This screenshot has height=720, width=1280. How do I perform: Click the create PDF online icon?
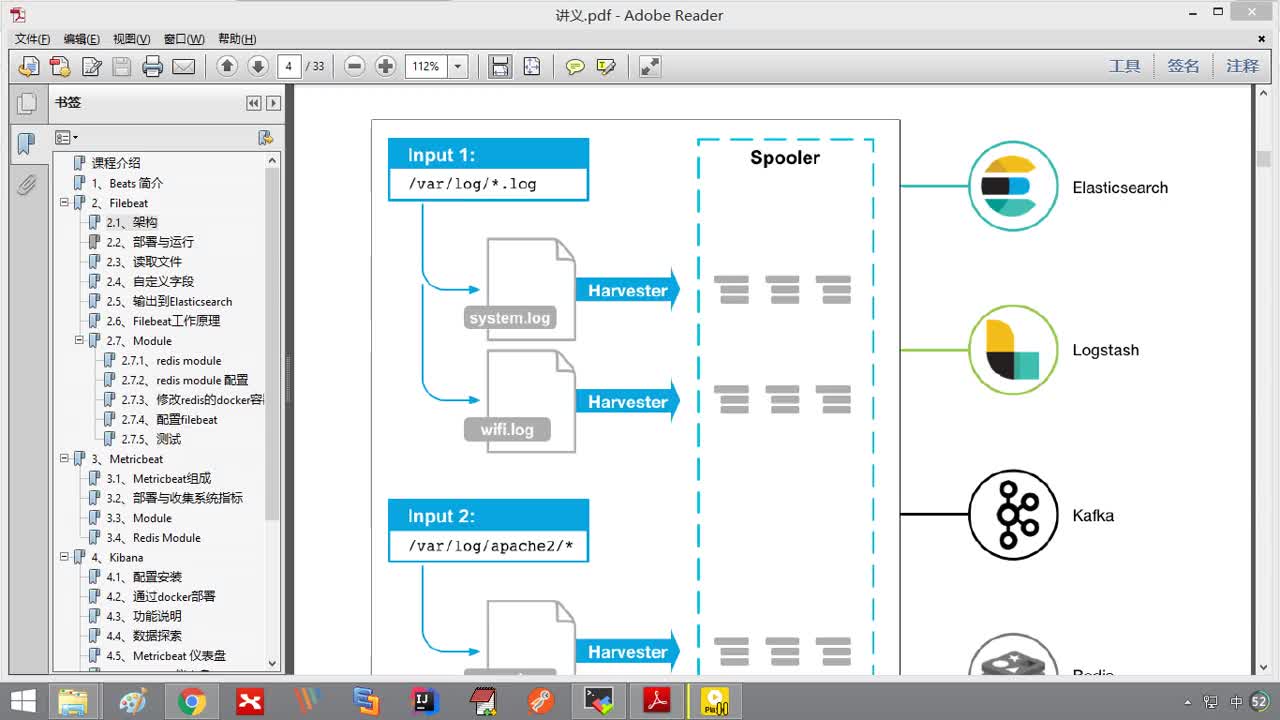tap(60, 67)
